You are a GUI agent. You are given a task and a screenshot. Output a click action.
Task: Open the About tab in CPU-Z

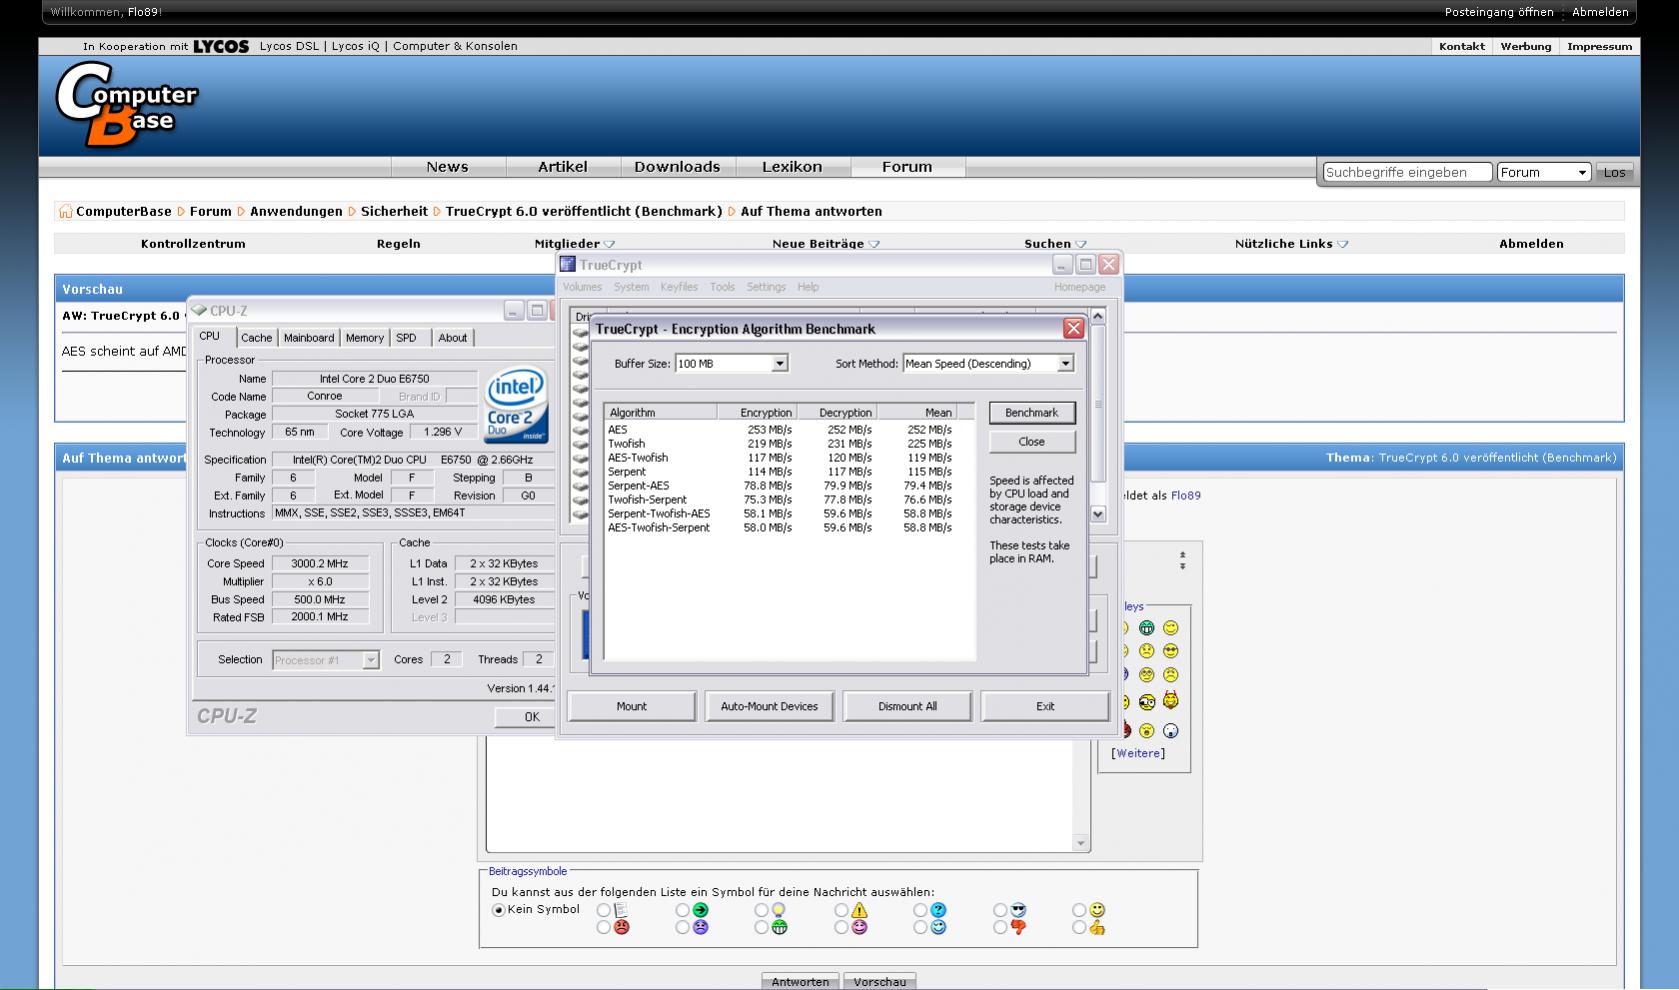click(x=452, y=338)
